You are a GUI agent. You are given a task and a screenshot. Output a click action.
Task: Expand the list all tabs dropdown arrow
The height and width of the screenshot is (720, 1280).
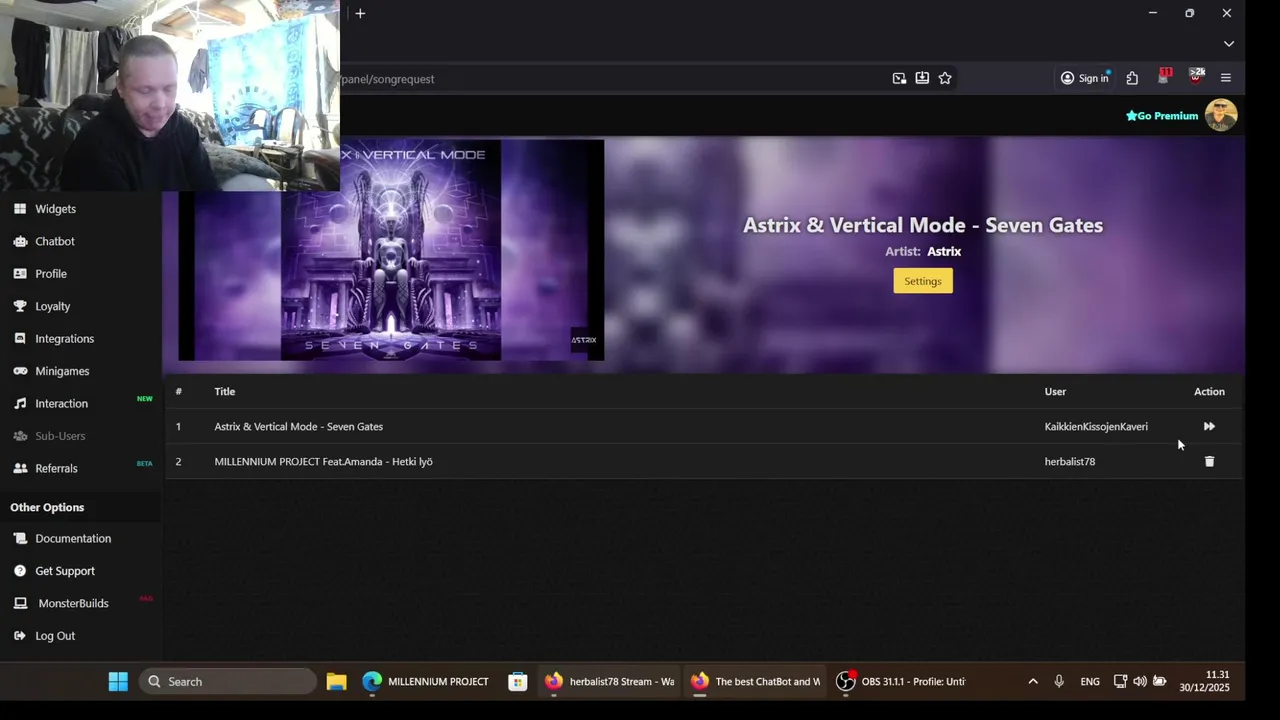[1229, 44]
